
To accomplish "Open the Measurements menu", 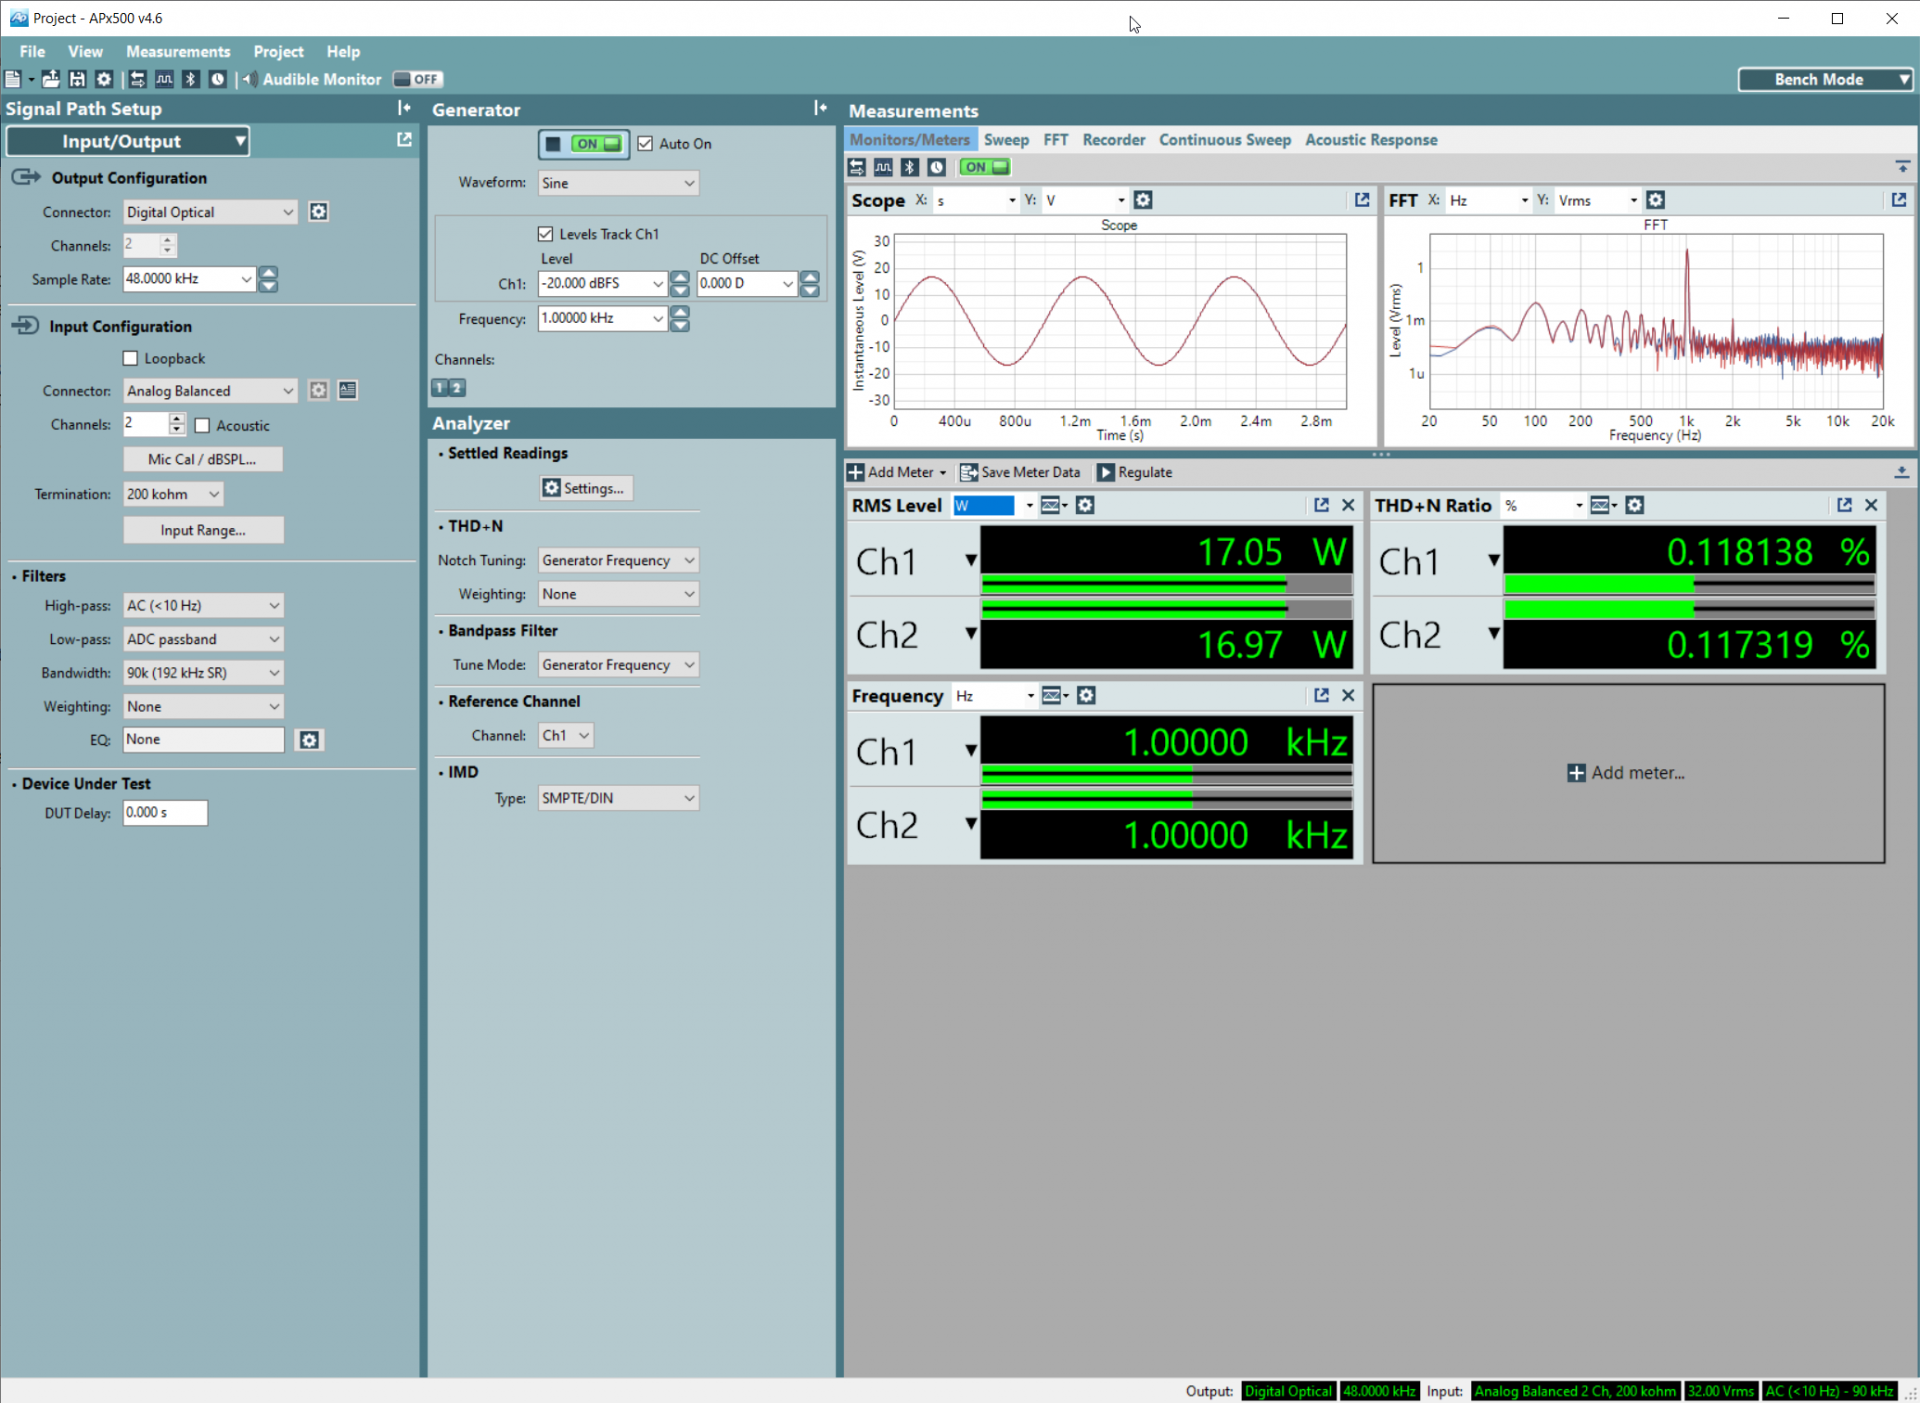I will pos(178,51).
